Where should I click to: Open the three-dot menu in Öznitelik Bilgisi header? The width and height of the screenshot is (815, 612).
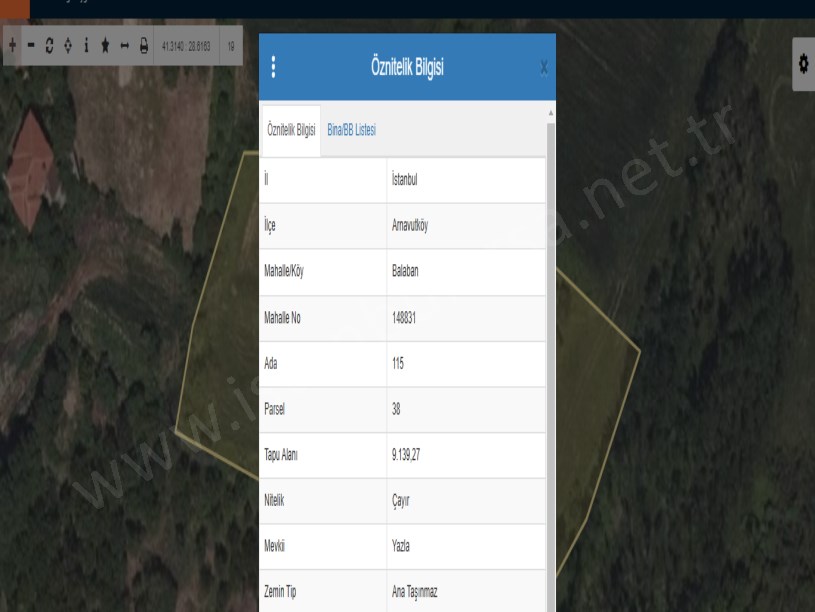point(274,67)
